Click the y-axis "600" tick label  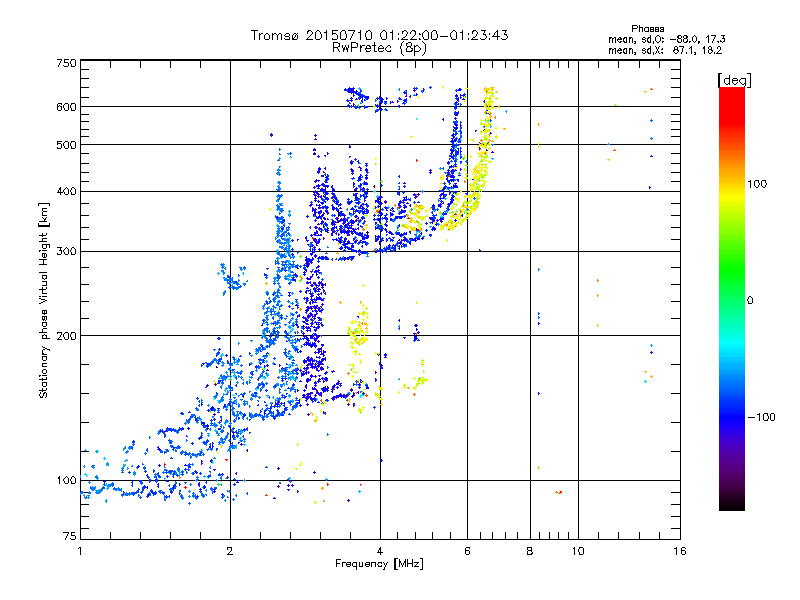point(67,107)
